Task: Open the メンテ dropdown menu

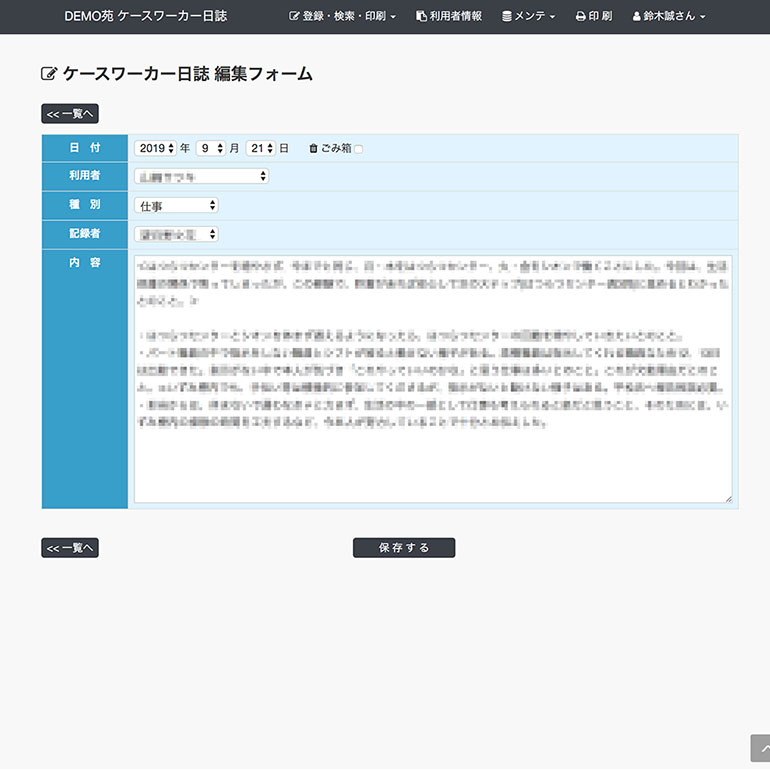Action: [x=528, y=16]
